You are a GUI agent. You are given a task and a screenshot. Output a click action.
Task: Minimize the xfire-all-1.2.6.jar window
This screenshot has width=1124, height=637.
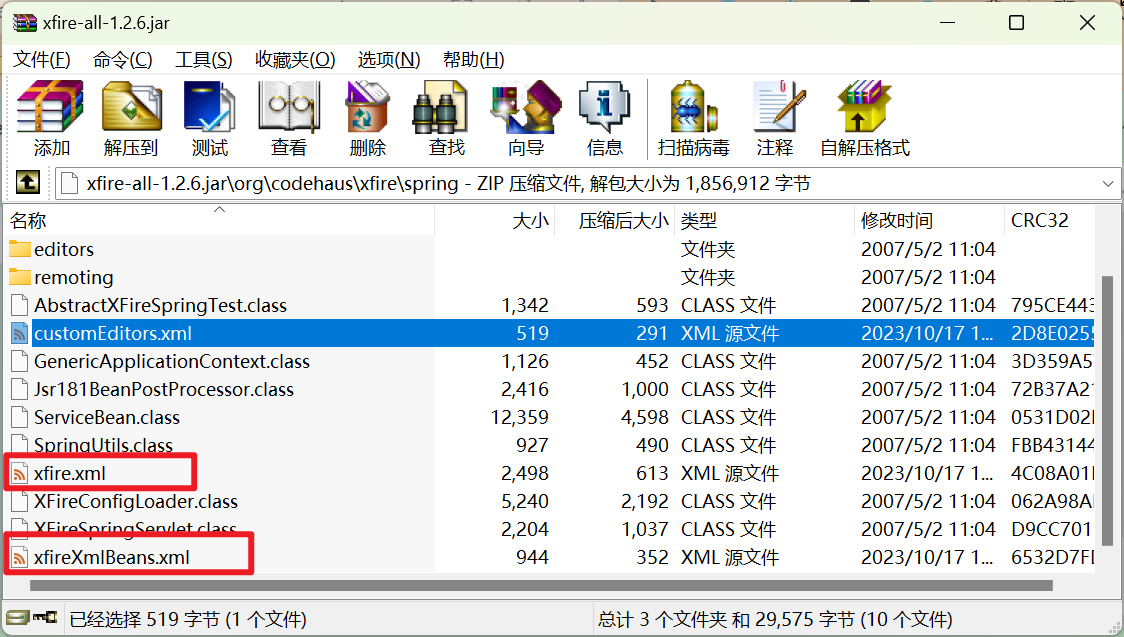[948, 23]
